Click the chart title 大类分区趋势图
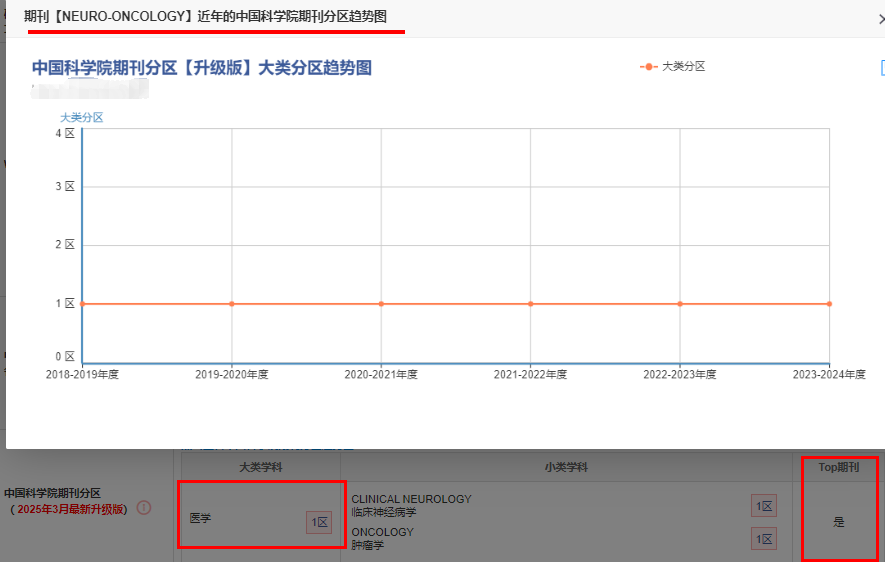This screenshot has height=562, width=885. click(202, 68)
